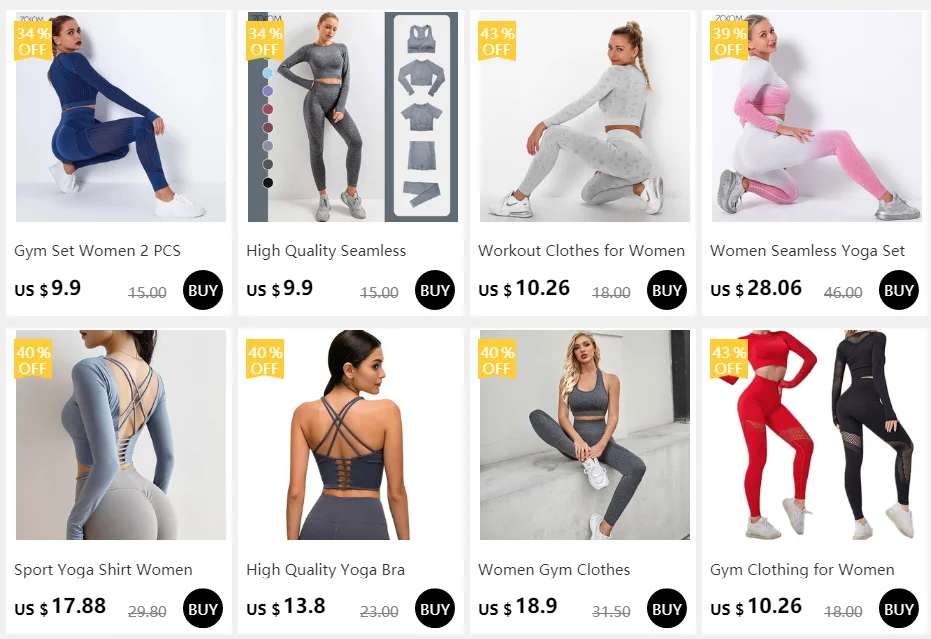The width and height of the screenshot is (931, 639).
Task: Click BUY for High Quality Yoga Bra
Action: pyautogui.click(x=435, y=609)
